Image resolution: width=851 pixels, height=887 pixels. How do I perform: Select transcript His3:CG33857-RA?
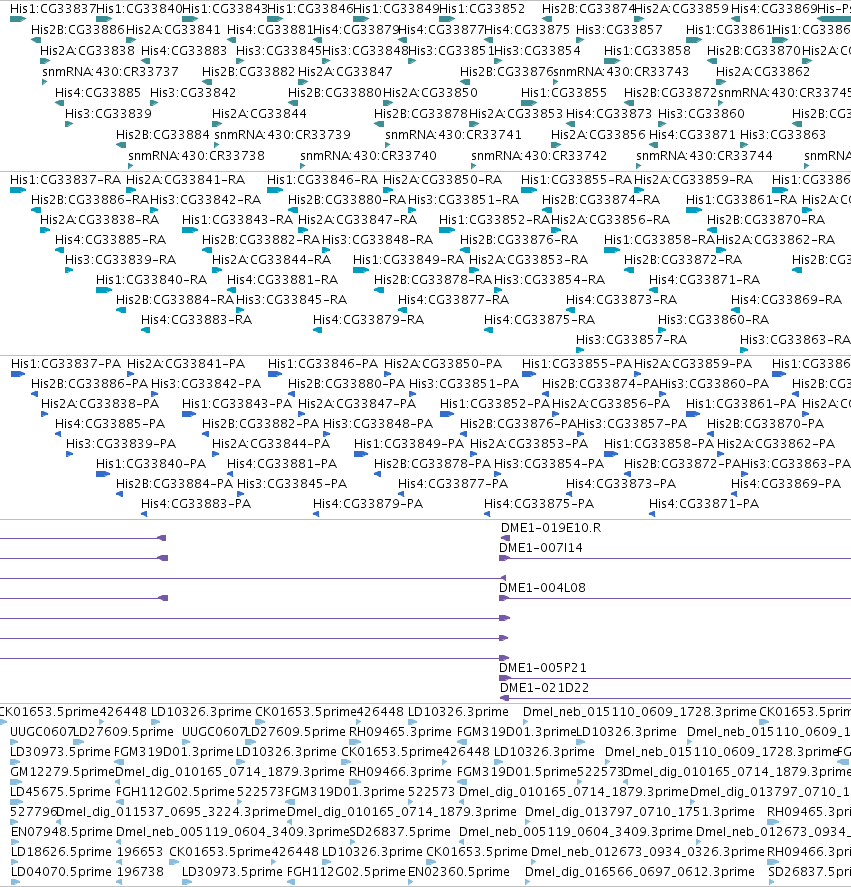[631, 339]
